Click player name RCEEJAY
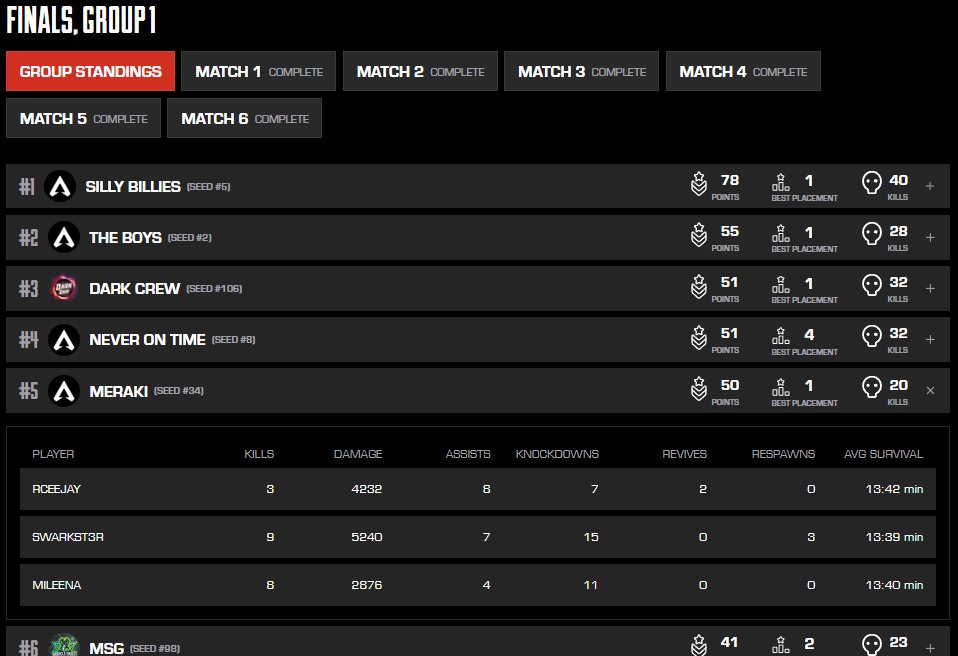The image size is (958, 656). [56, 489]
